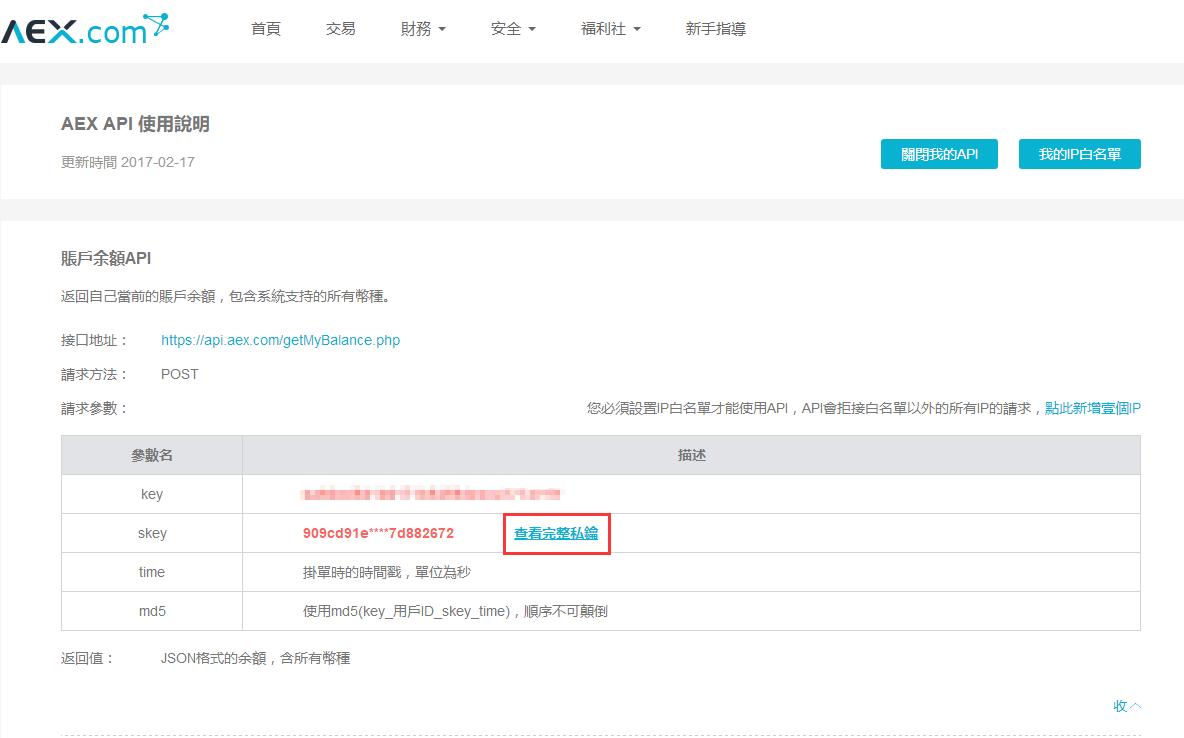Click 點此新增壹個IP link
1184x738 pixels.
(x=1093, y=408)
